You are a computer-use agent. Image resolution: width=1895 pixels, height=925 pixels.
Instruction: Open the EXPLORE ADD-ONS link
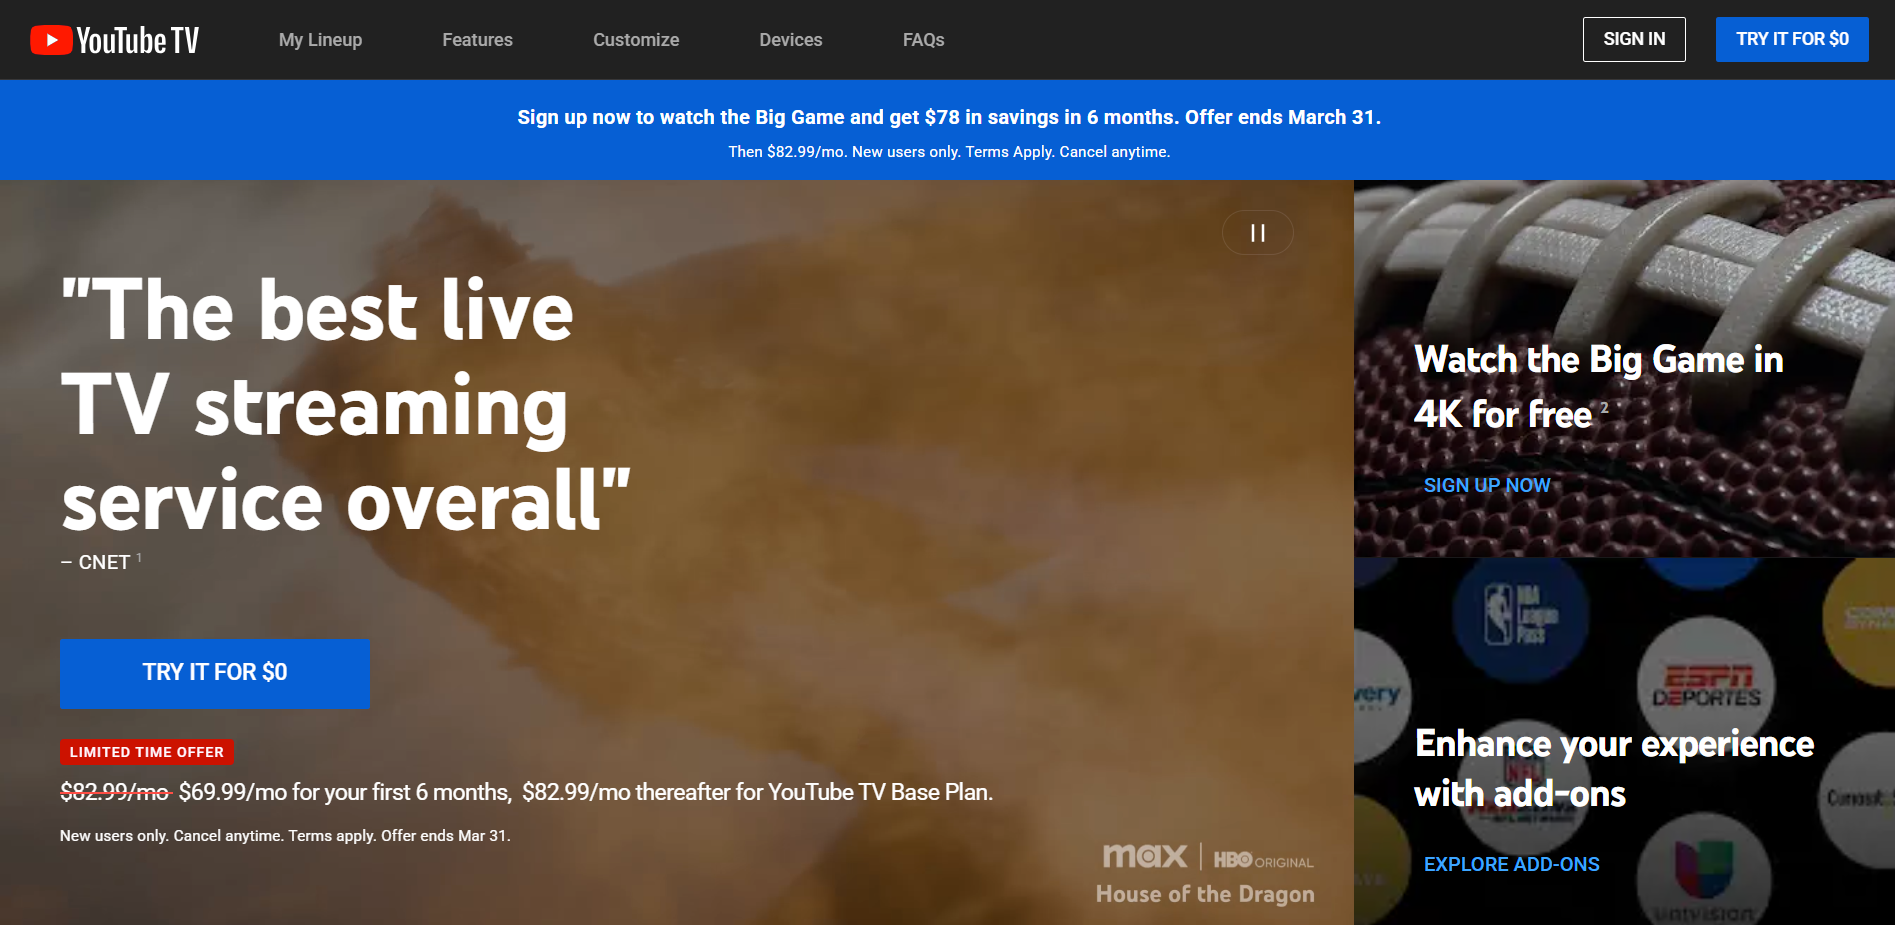[x=1511, y=864]
